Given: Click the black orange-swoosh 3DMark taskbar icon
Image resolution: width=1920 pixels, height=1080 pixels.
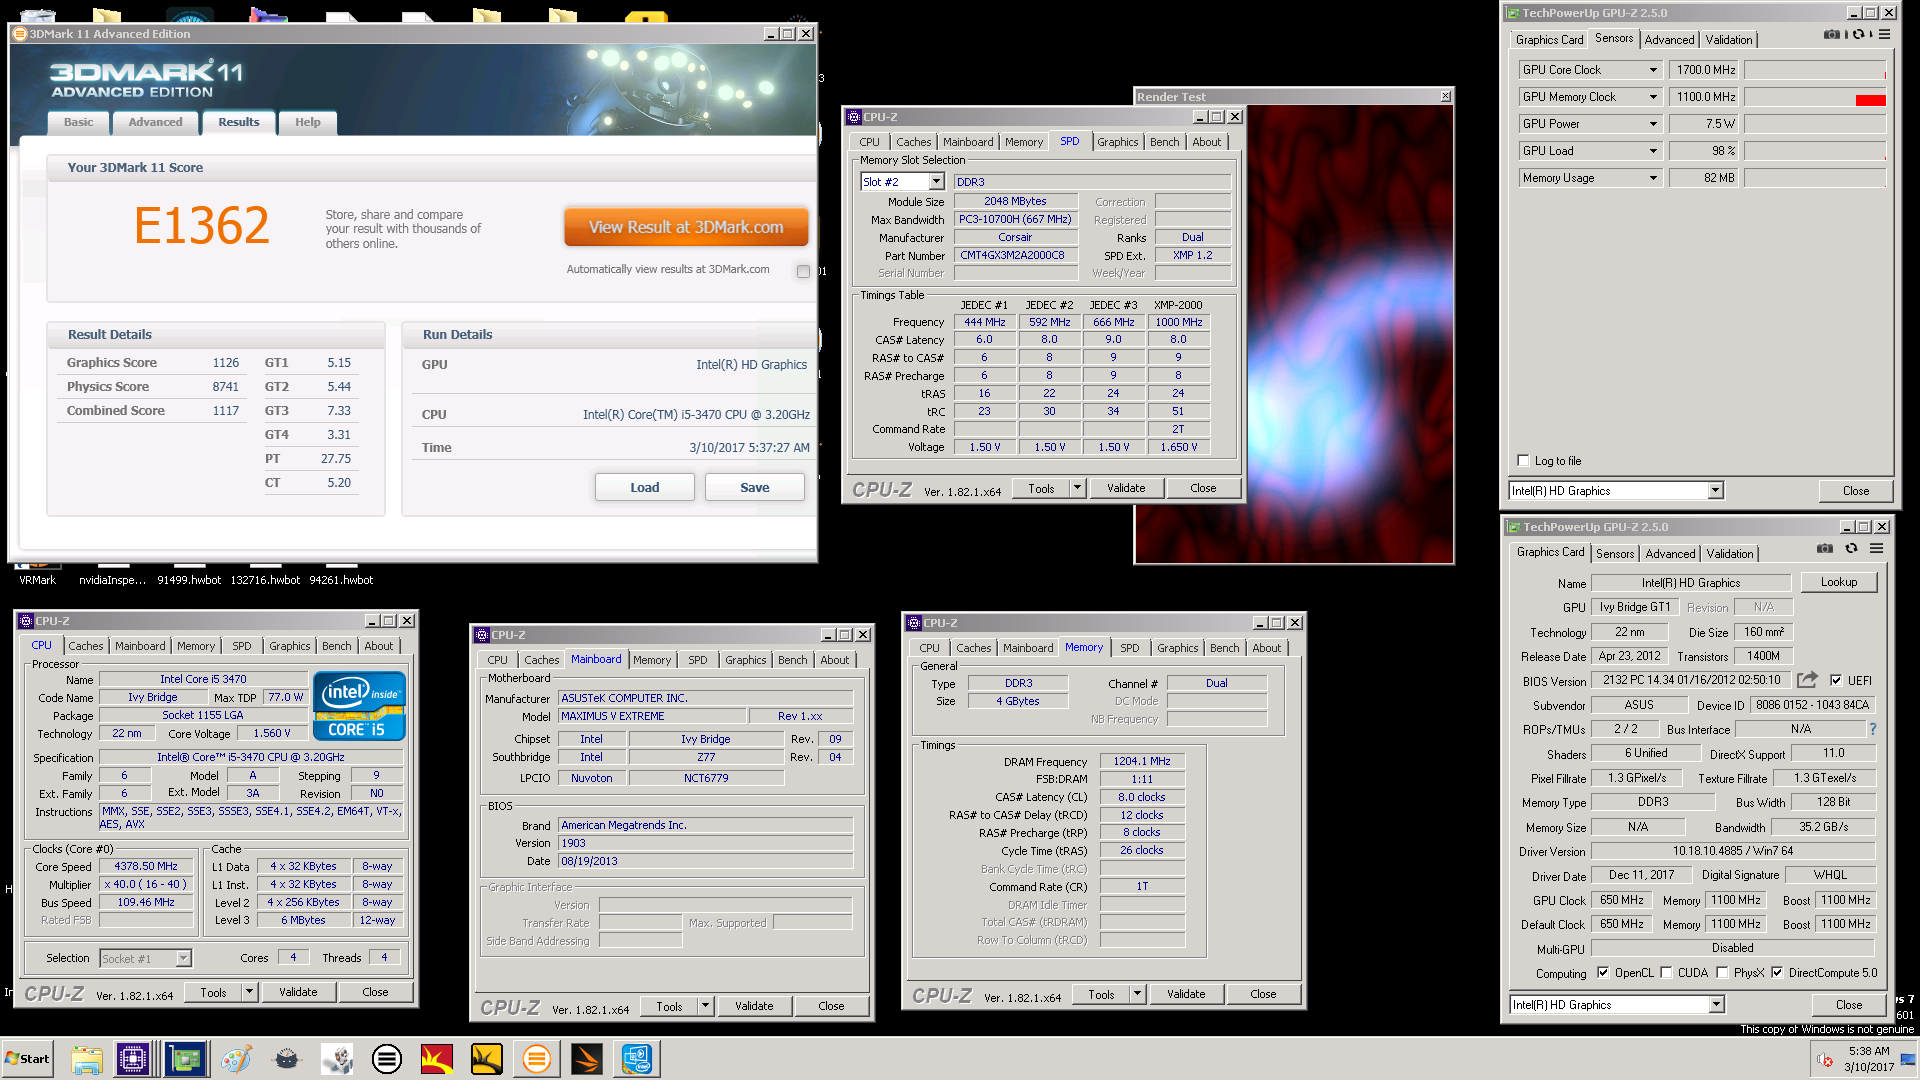Looking at the screenshot, I should point(587,1059).
